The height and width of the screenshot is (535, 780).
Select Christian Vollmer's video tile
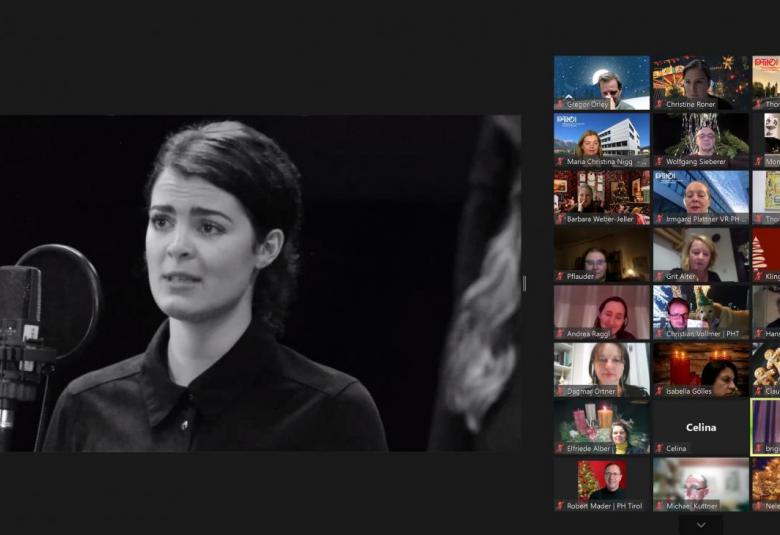point(700,311)
